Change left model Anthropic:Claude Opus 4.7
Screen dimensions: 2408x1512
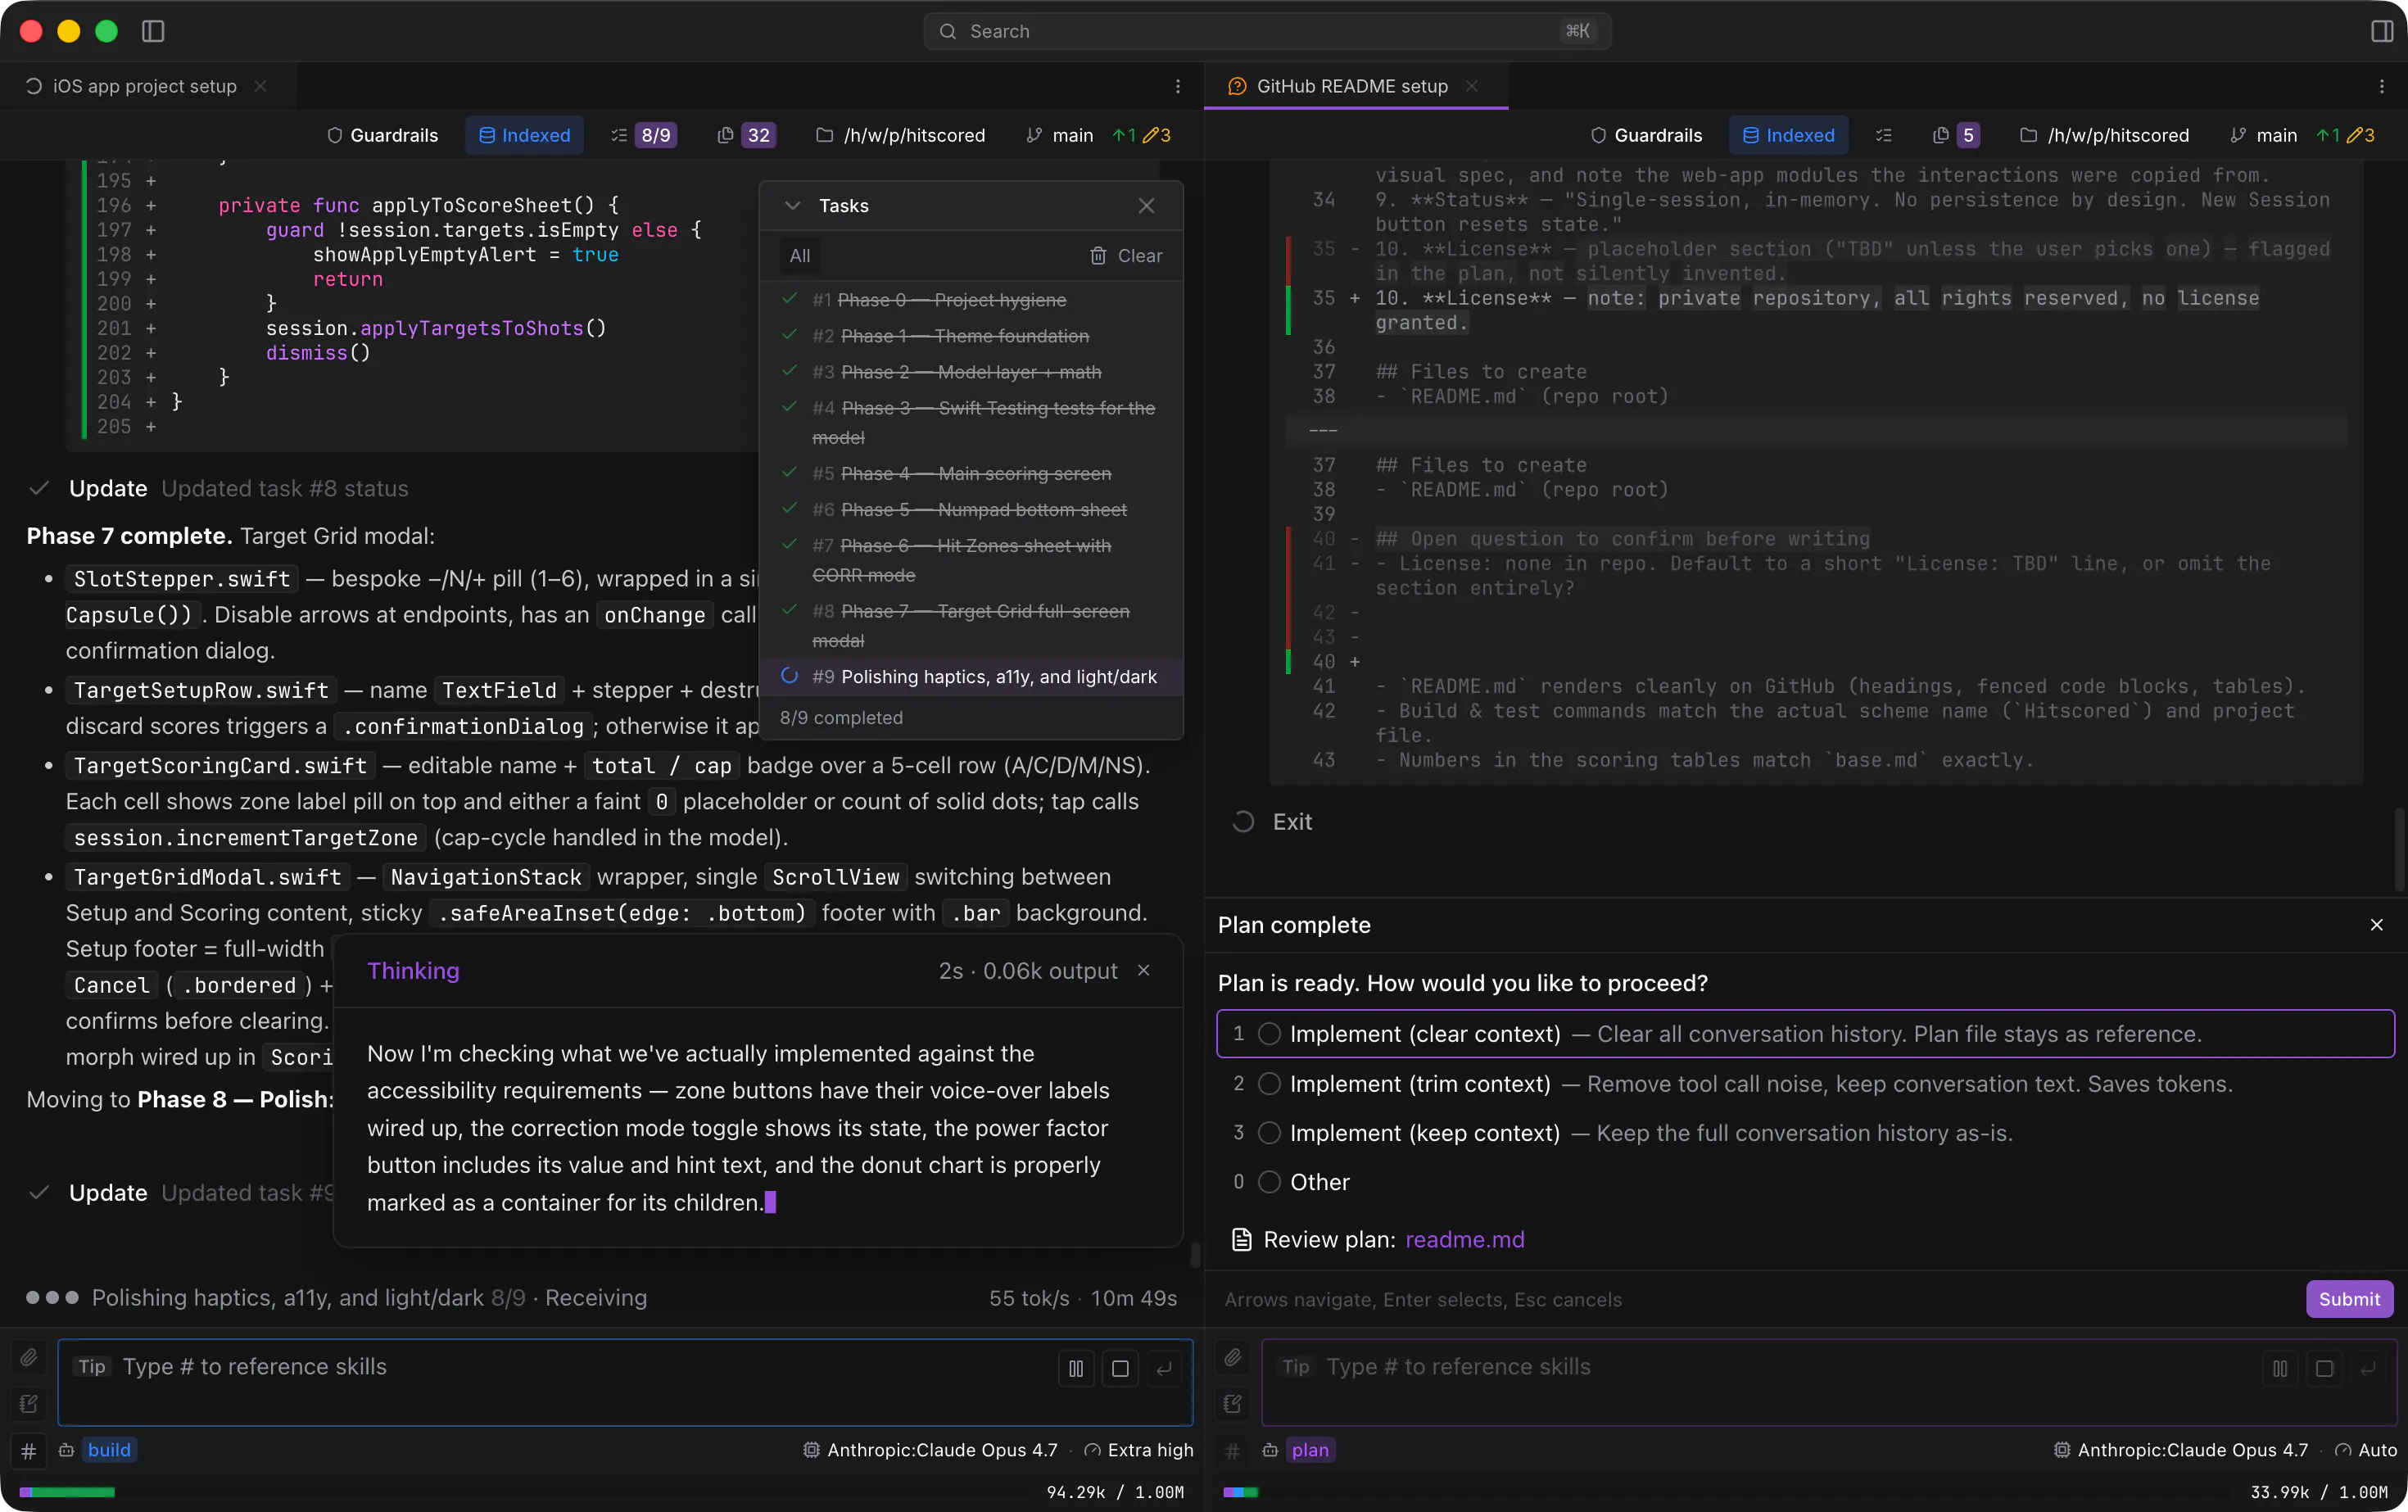[930, 1450]
